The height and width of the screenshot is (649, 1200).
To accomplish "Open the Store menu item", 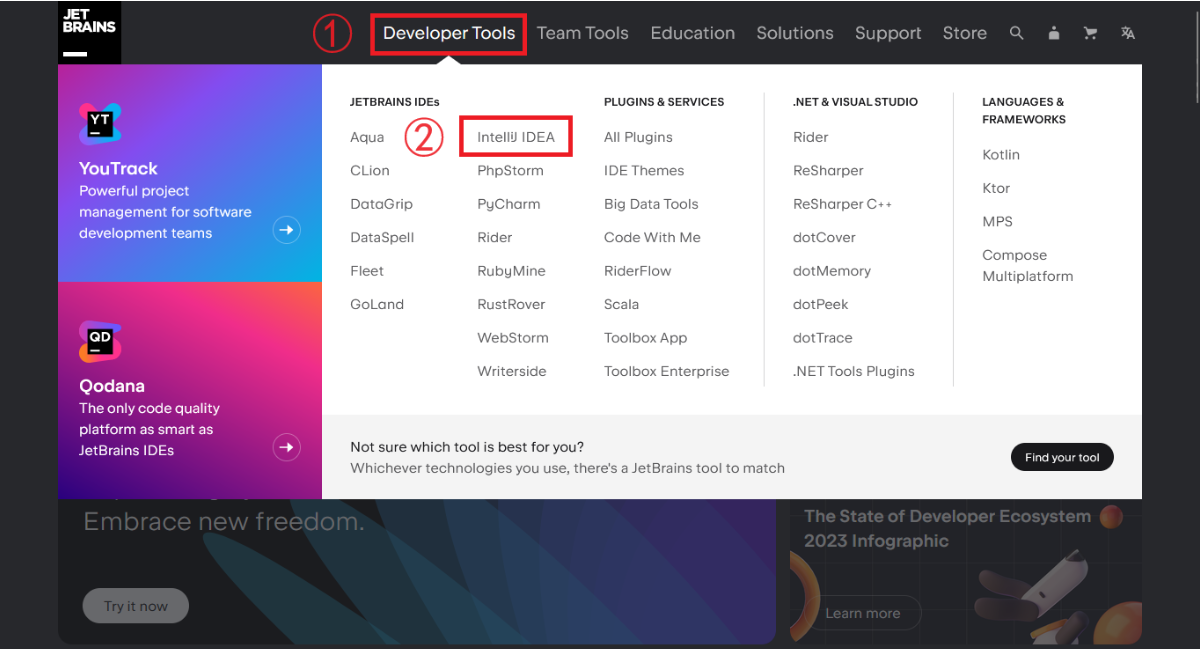I will (964, 33).
